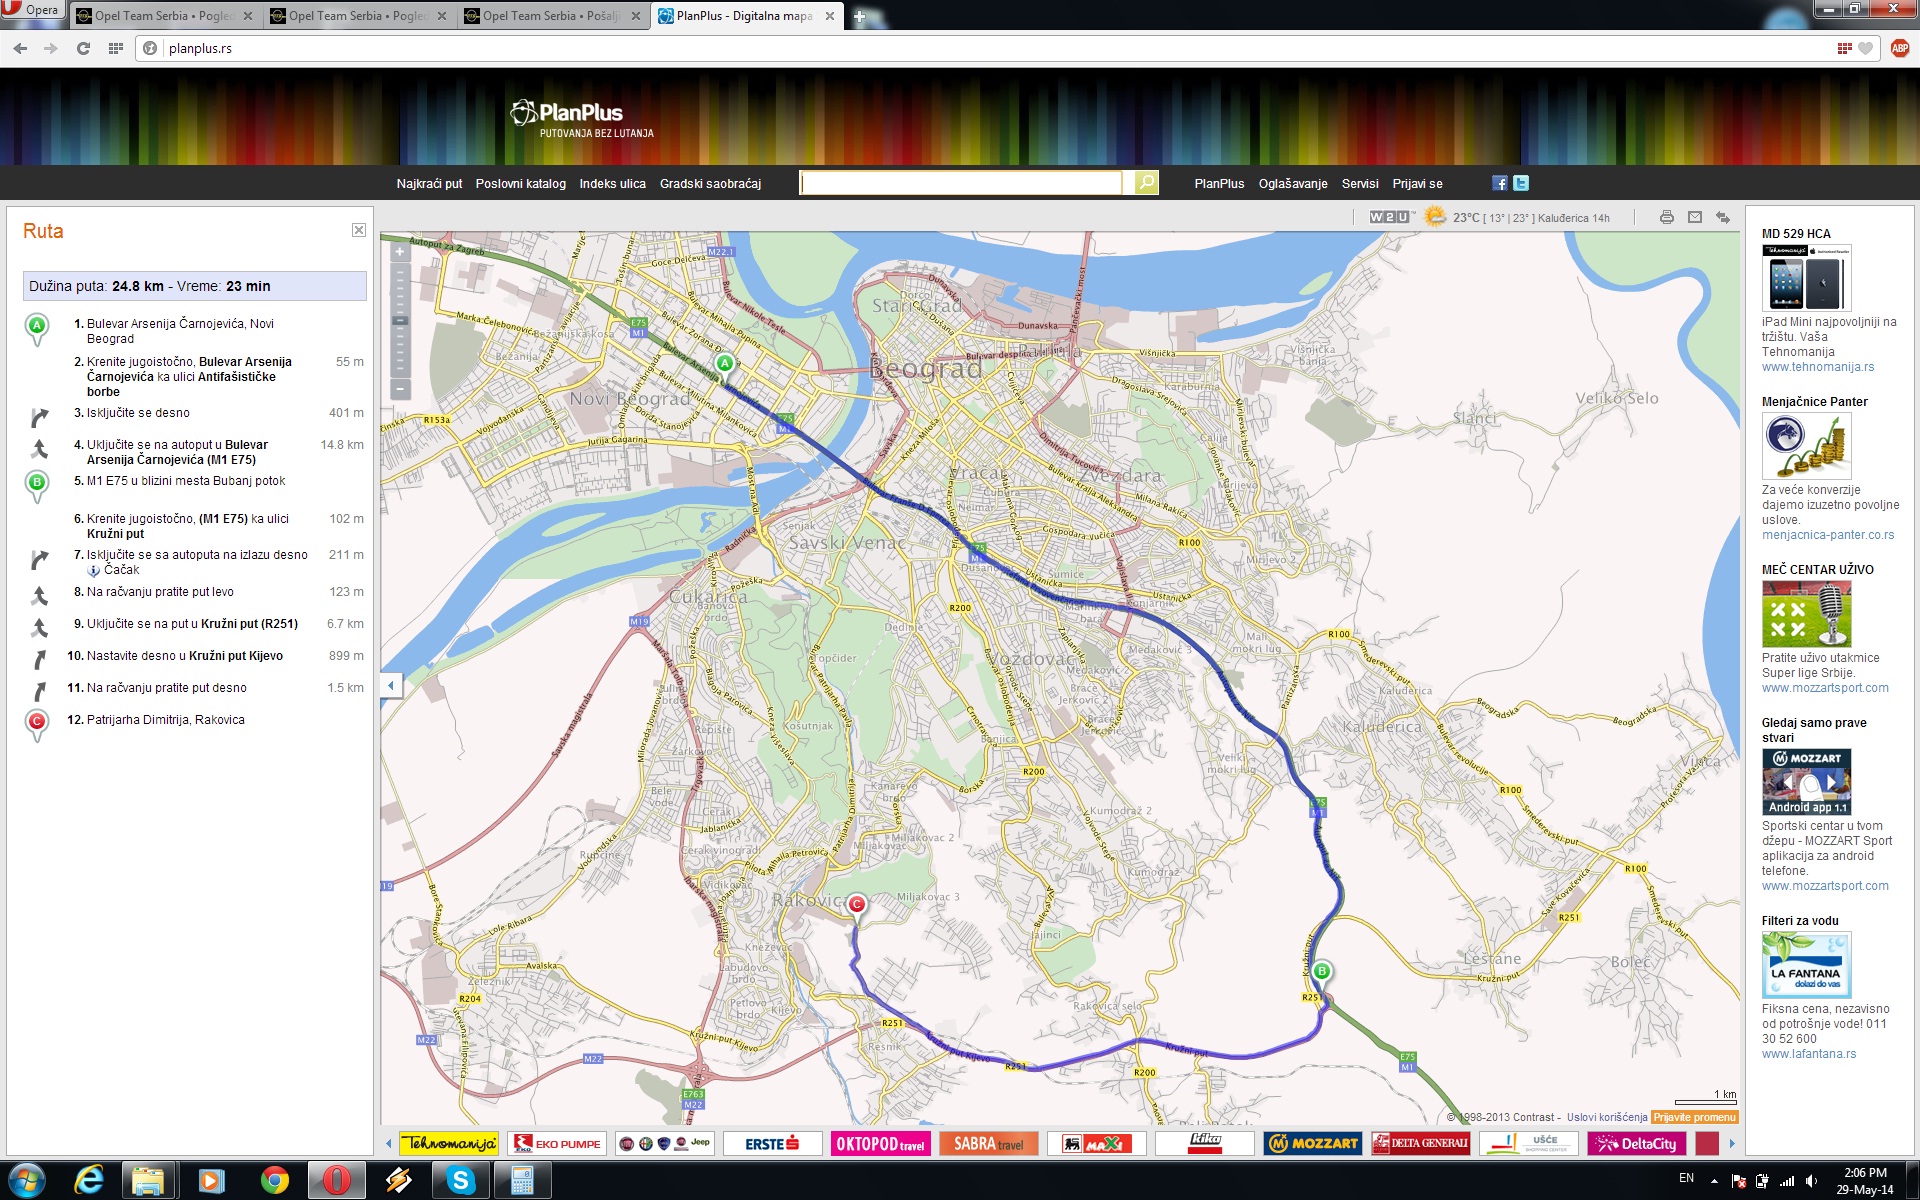The height and width of the screenshot is (1200, 1920).
Task: Open menjacnica-panter.co.rs ad link
Action: [x=1828, y=535]
